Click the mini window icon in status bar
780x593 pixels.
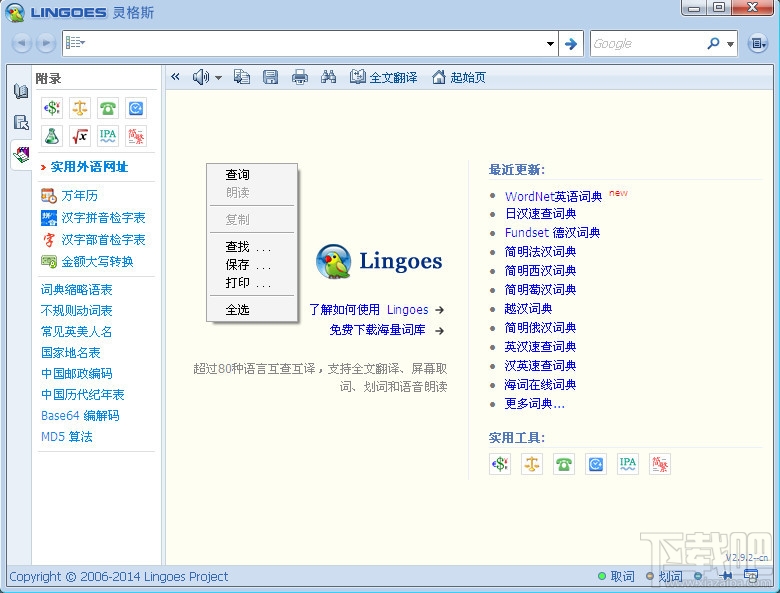click(751, 576)
